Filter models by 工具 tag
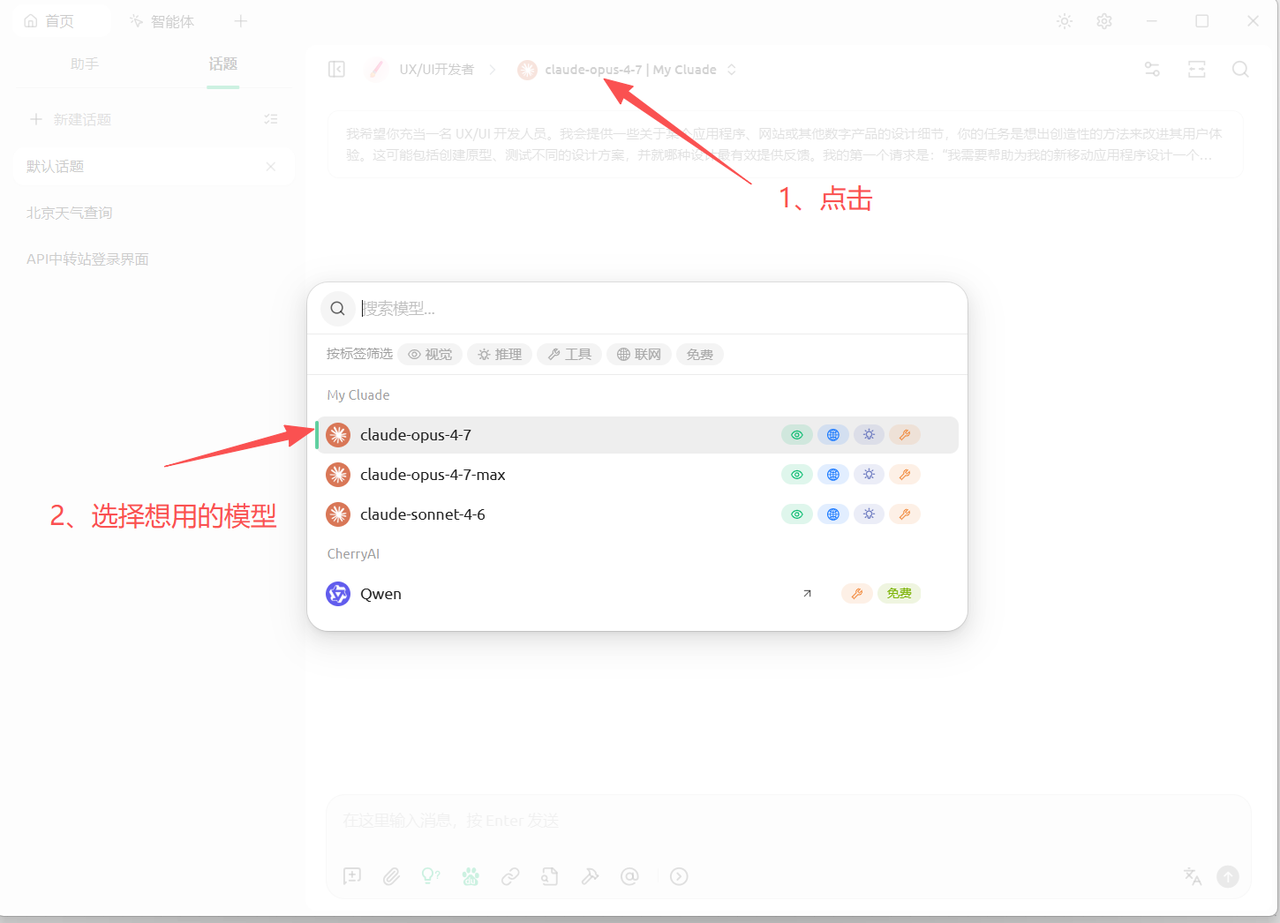 pyautogui.click(x=570, y=354)
